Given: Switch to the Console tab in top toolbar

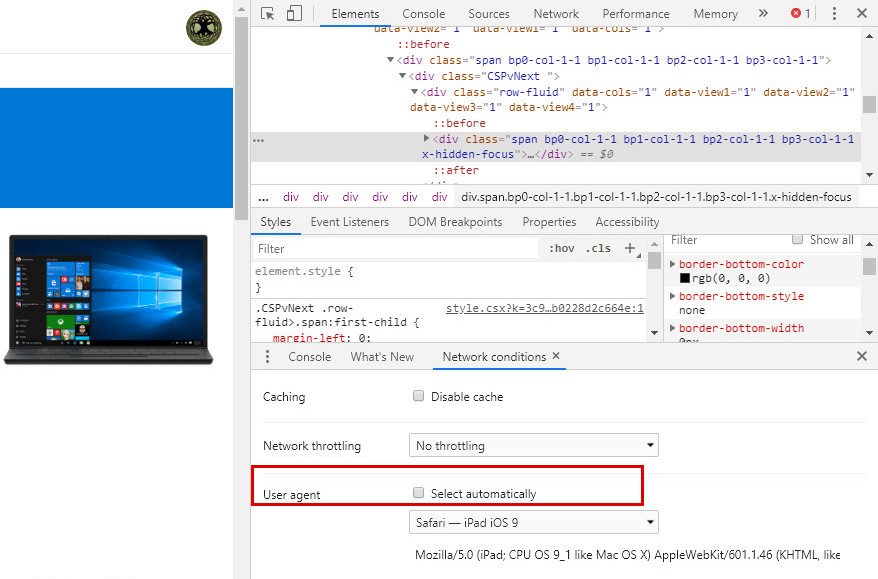Looking at the screenshot, I should (423, 13).
